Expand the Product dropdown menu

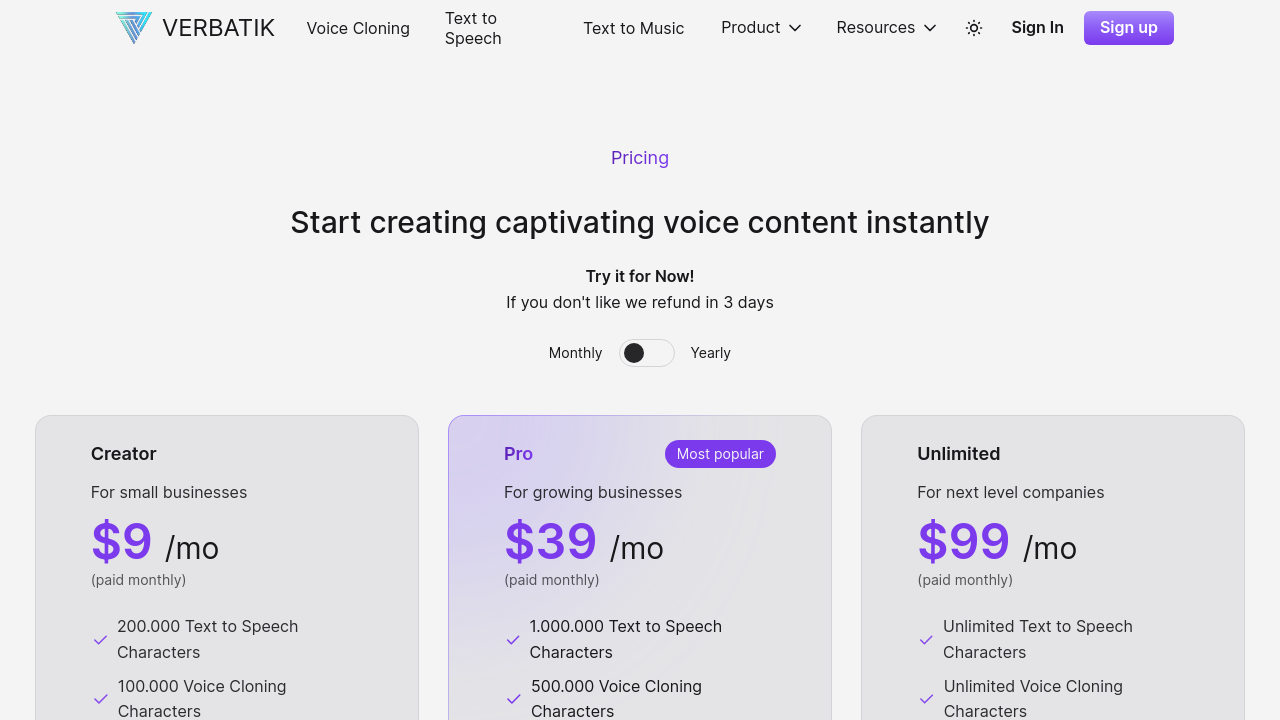[761, 28]
